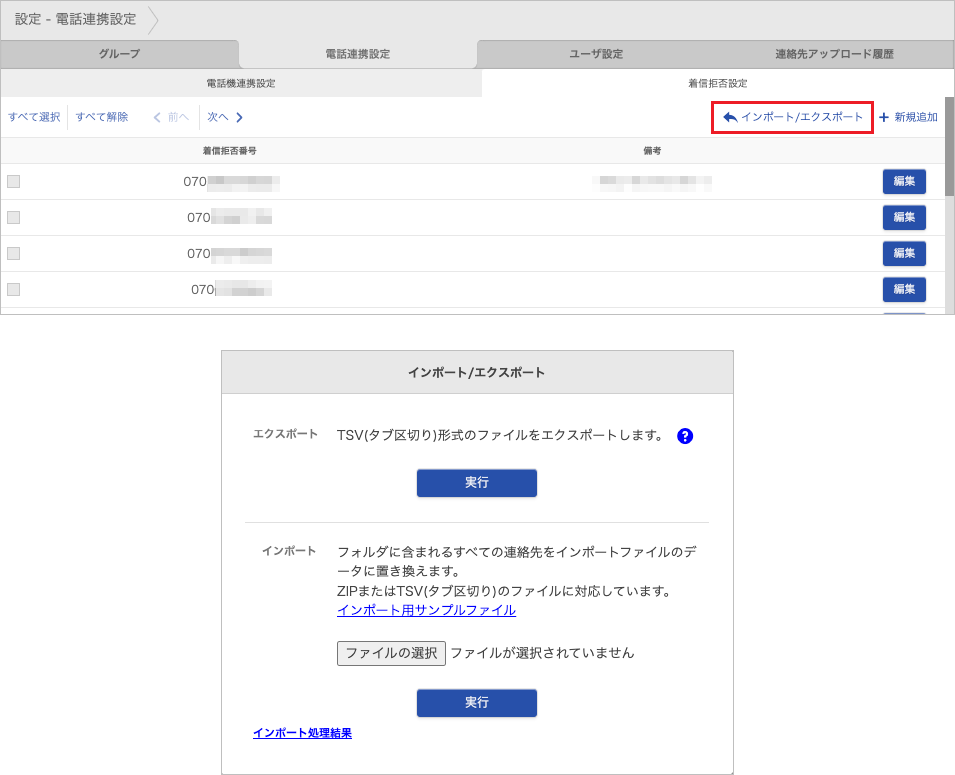Click the left chevron beside 前へ
Screen dimensions: 955x775
(157, 117)
